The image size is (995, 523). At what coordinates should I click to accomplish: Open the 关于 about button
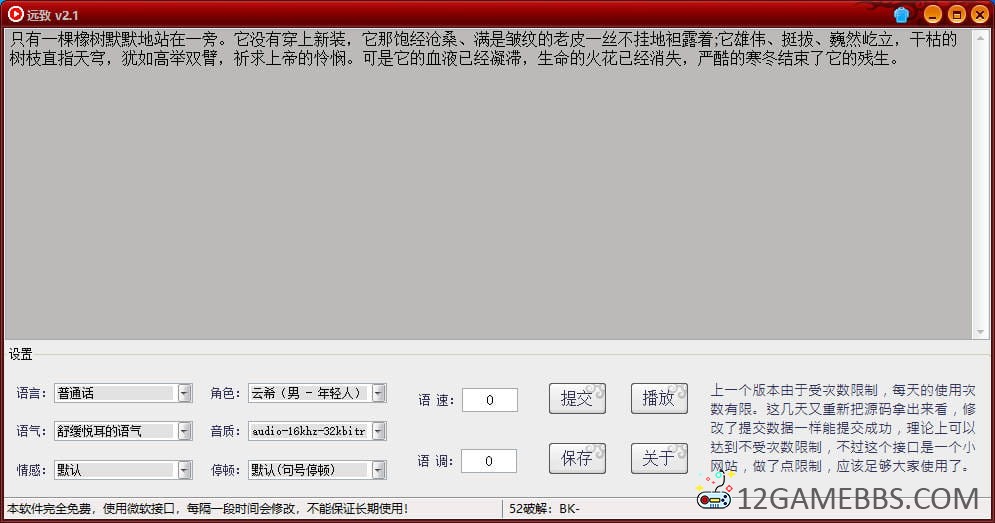click(x=659, y=458)
